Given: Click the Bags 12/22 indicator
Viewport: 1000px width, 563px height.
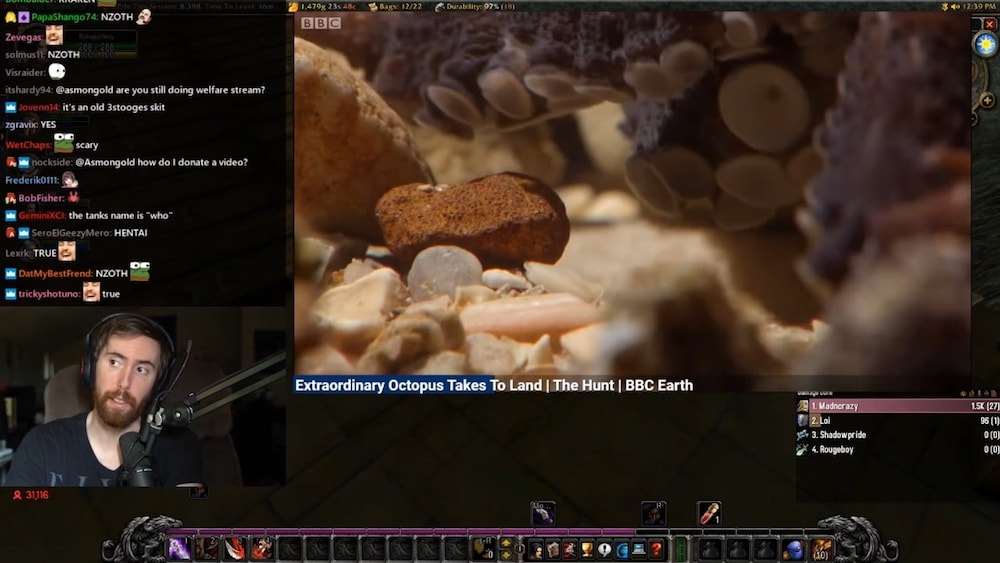Looking at the screenshot, I should [395, 6].
